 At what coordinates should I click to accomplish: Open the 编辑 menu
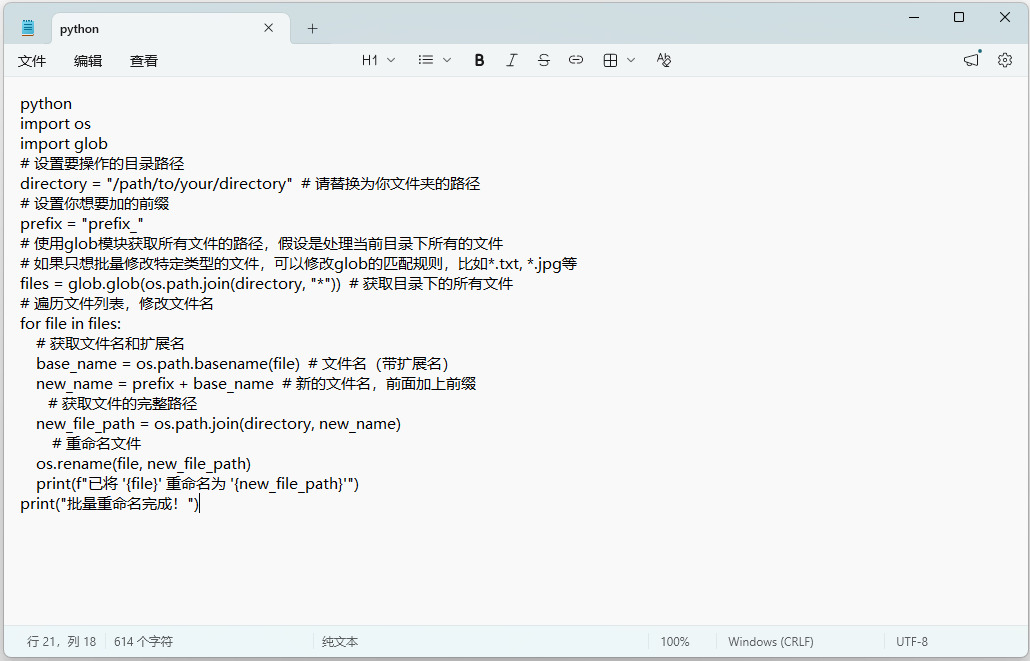88,61
